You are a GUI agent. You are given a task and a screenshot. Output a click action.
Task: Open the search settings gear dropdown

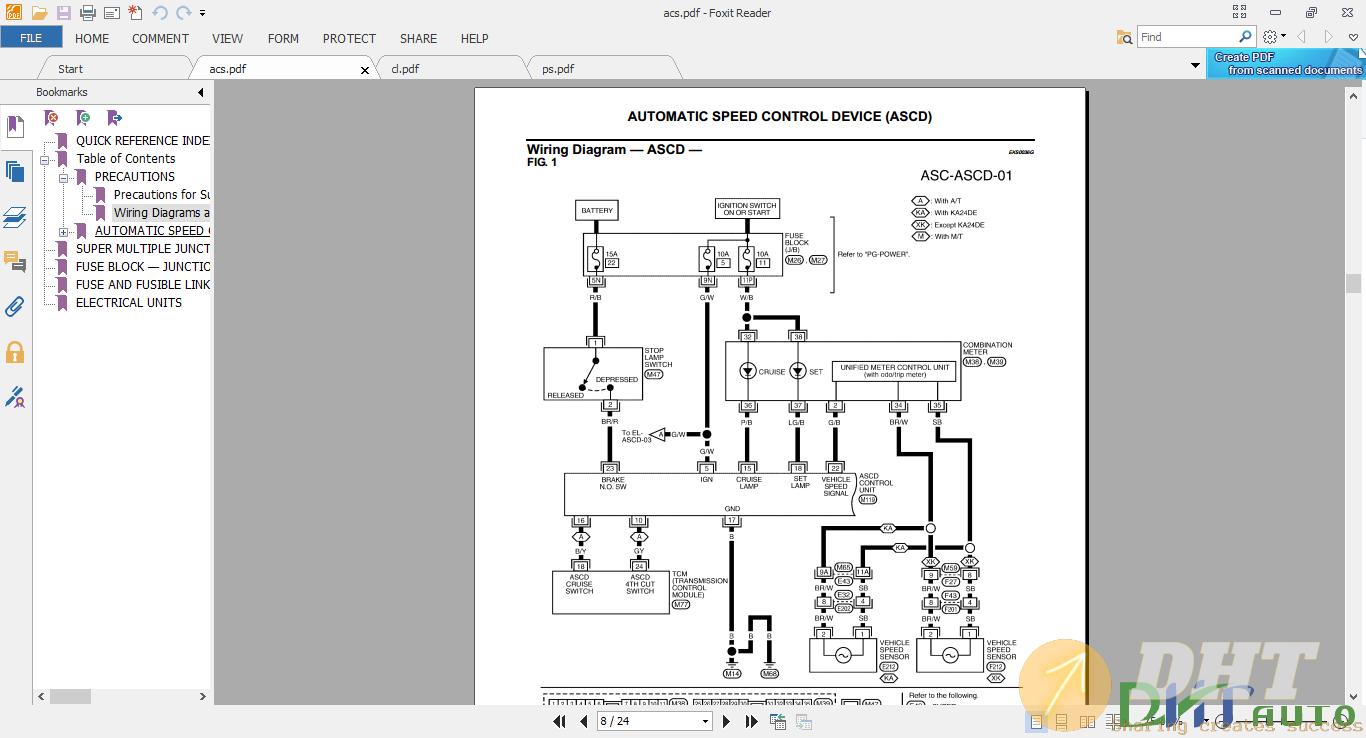point(1273,37)
